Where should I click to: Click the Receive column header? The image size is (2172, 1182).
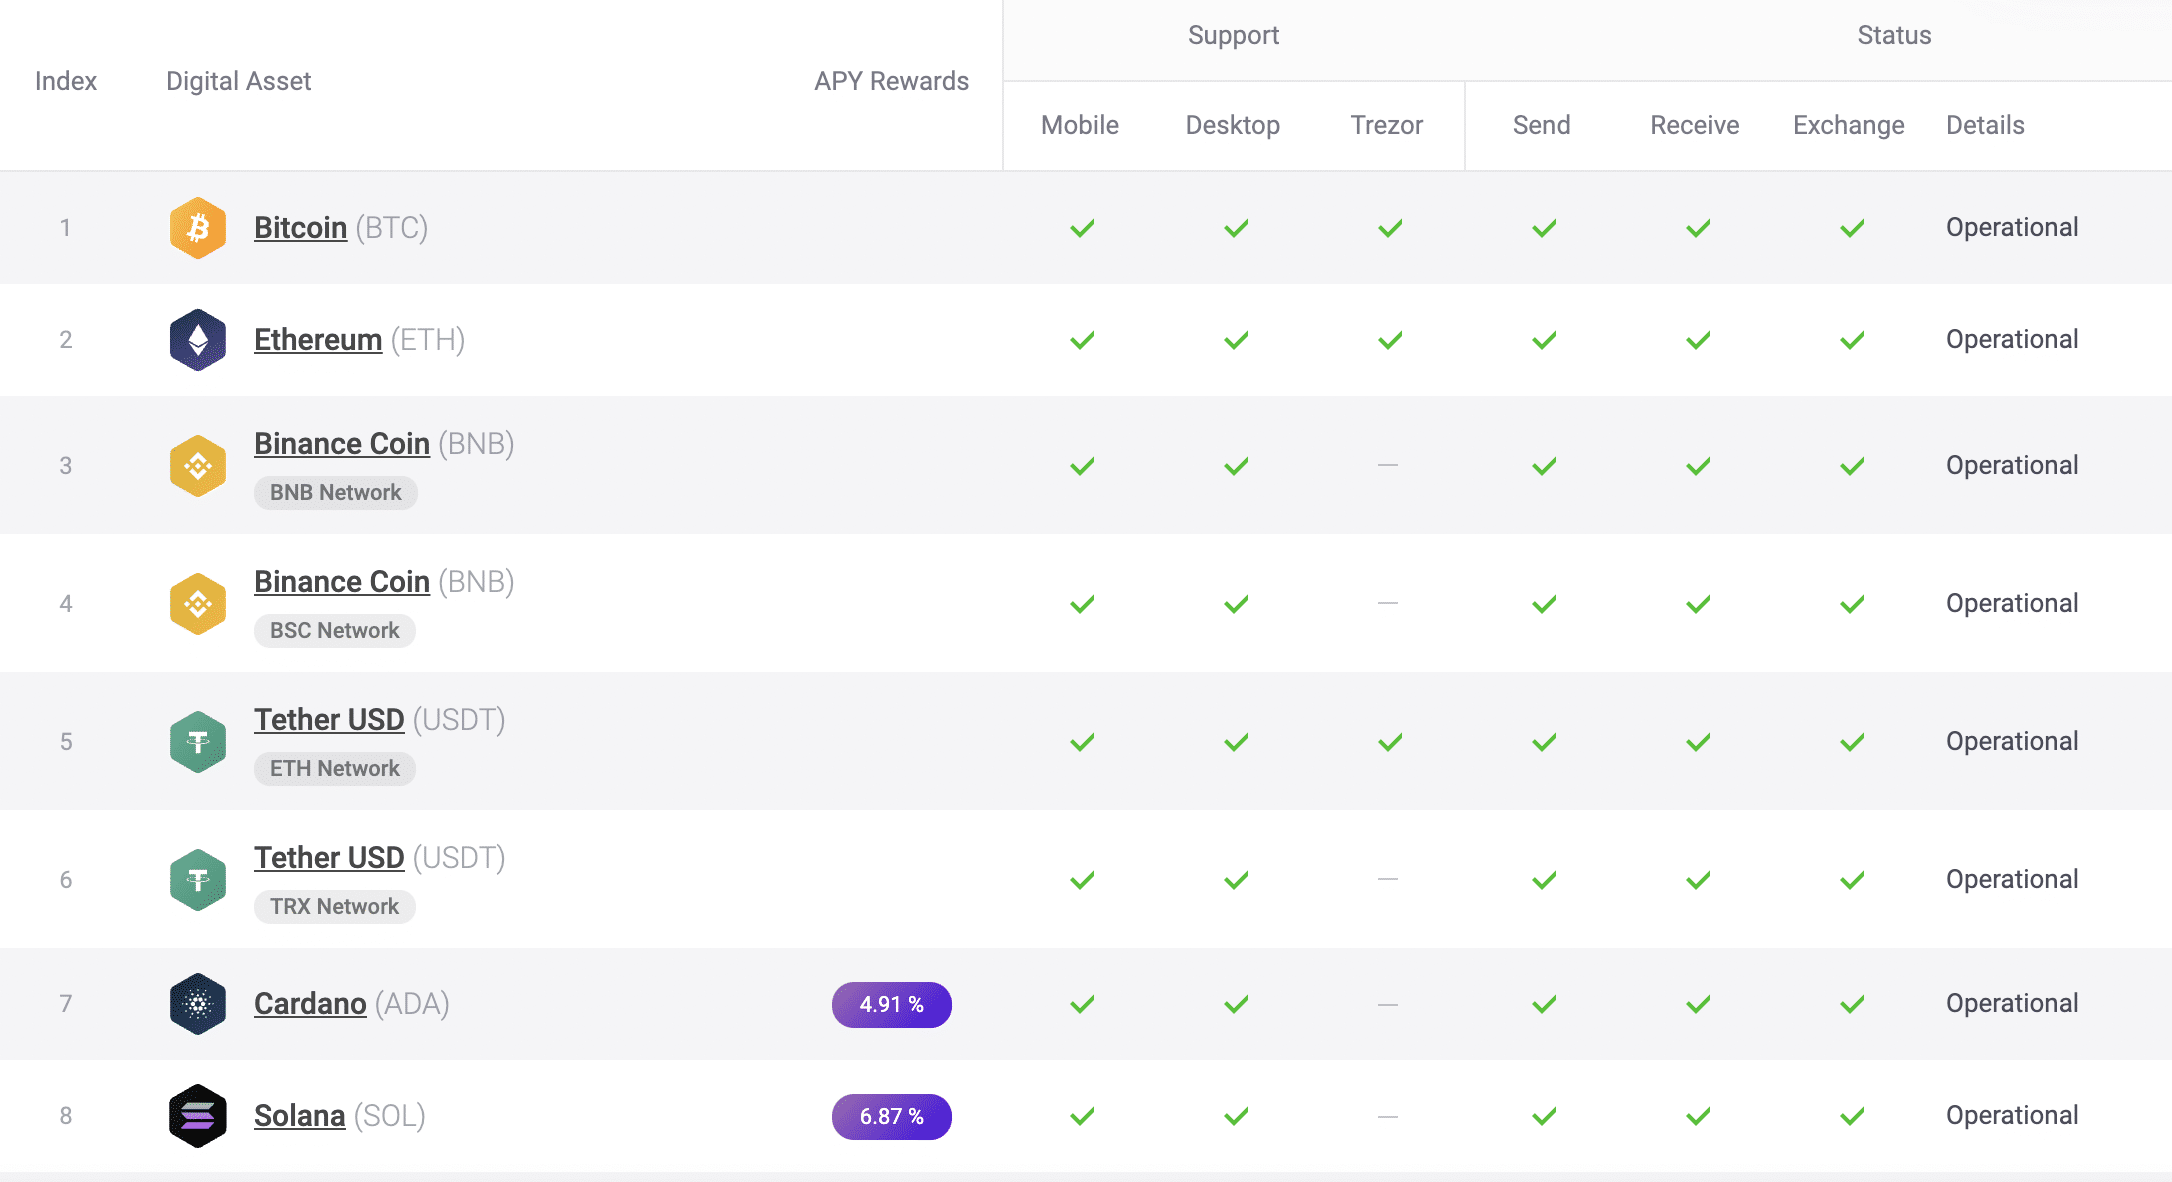1695,125
